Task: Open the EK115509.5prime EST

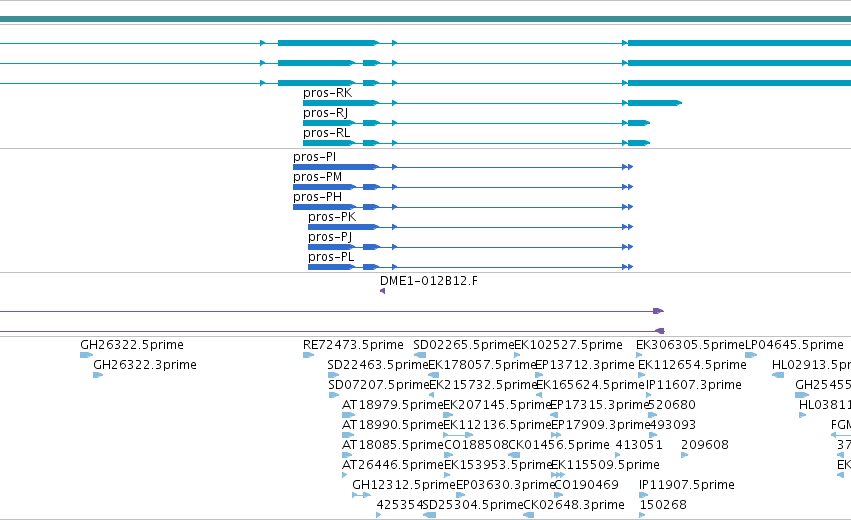Action: pyautogui.click(x=558, y=475)
